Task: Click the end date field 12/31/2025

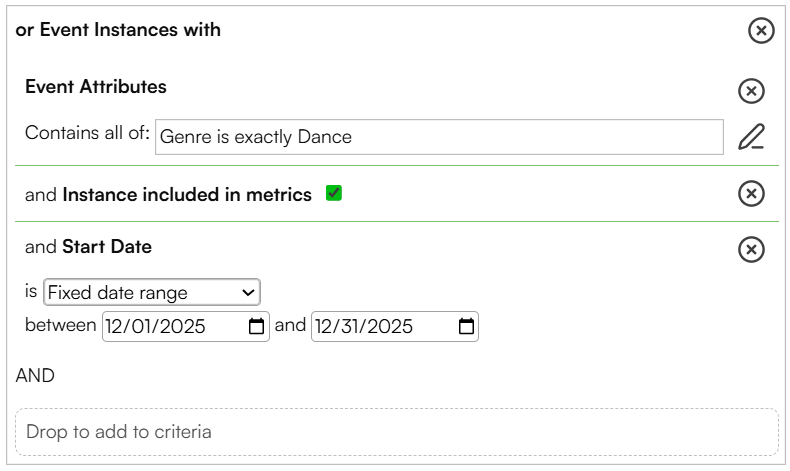Action: click(x=394, y=326)
